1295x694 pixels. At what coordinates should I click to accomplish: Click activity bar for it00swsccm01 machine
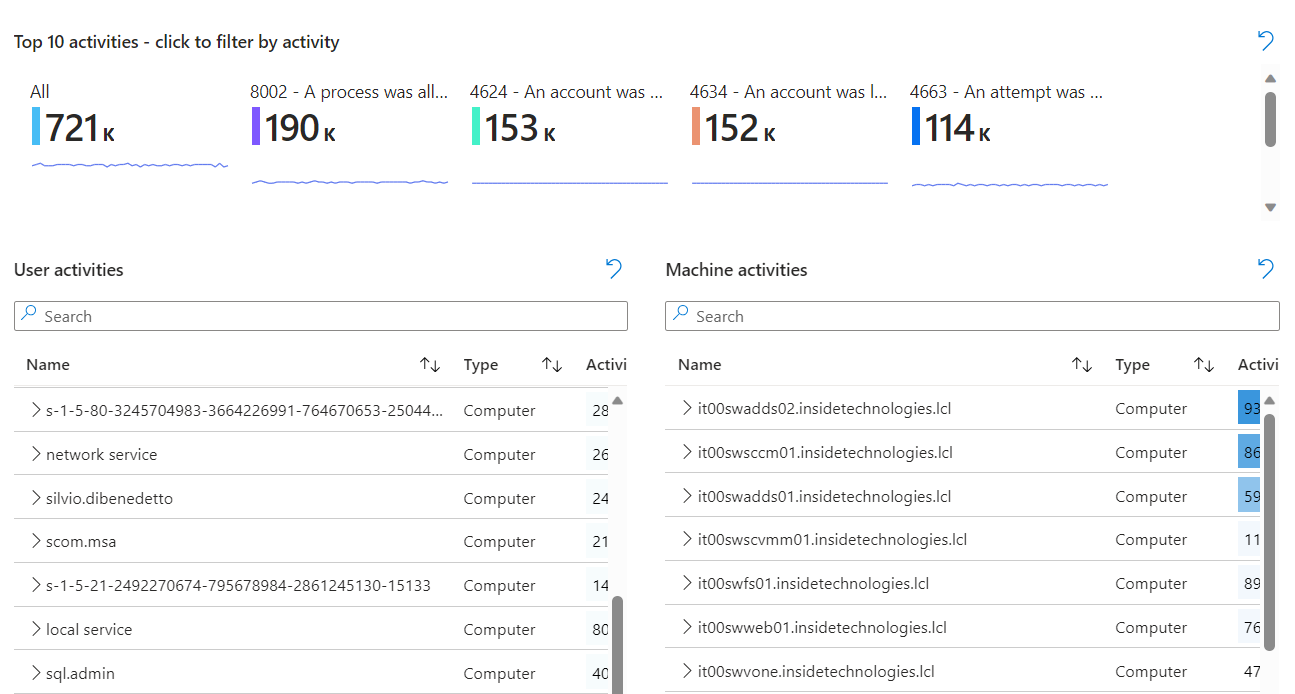pyautogui.click(x=1249, y=452)
